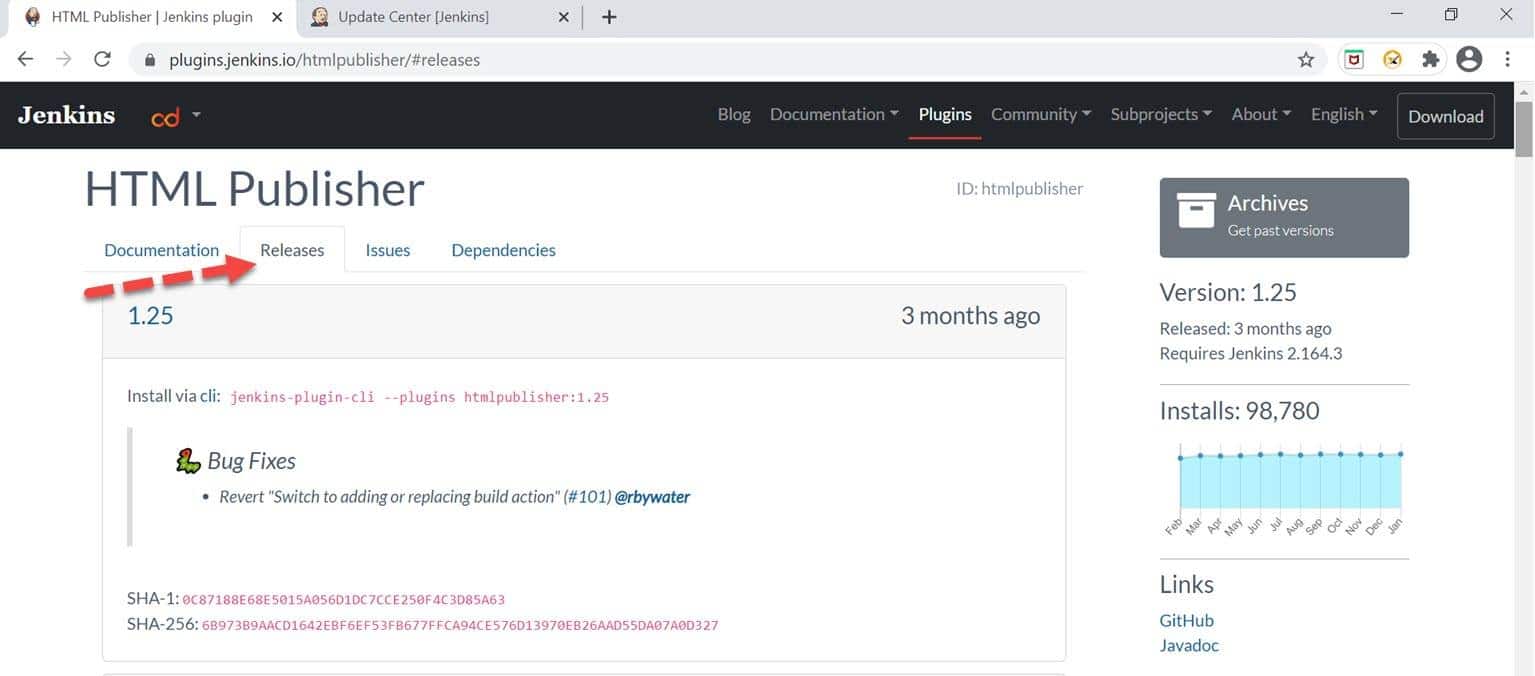1535x676 pixels.
Task: Click the yellow round extension icon
Action: coord(1392,60)
